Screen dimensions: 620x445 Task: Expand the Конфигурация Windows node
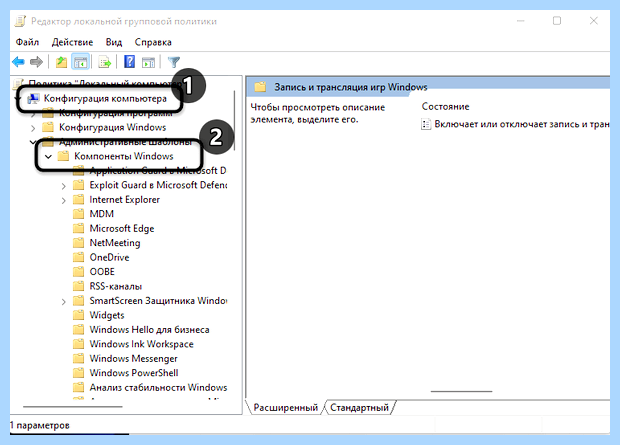(x=33, y=128)
